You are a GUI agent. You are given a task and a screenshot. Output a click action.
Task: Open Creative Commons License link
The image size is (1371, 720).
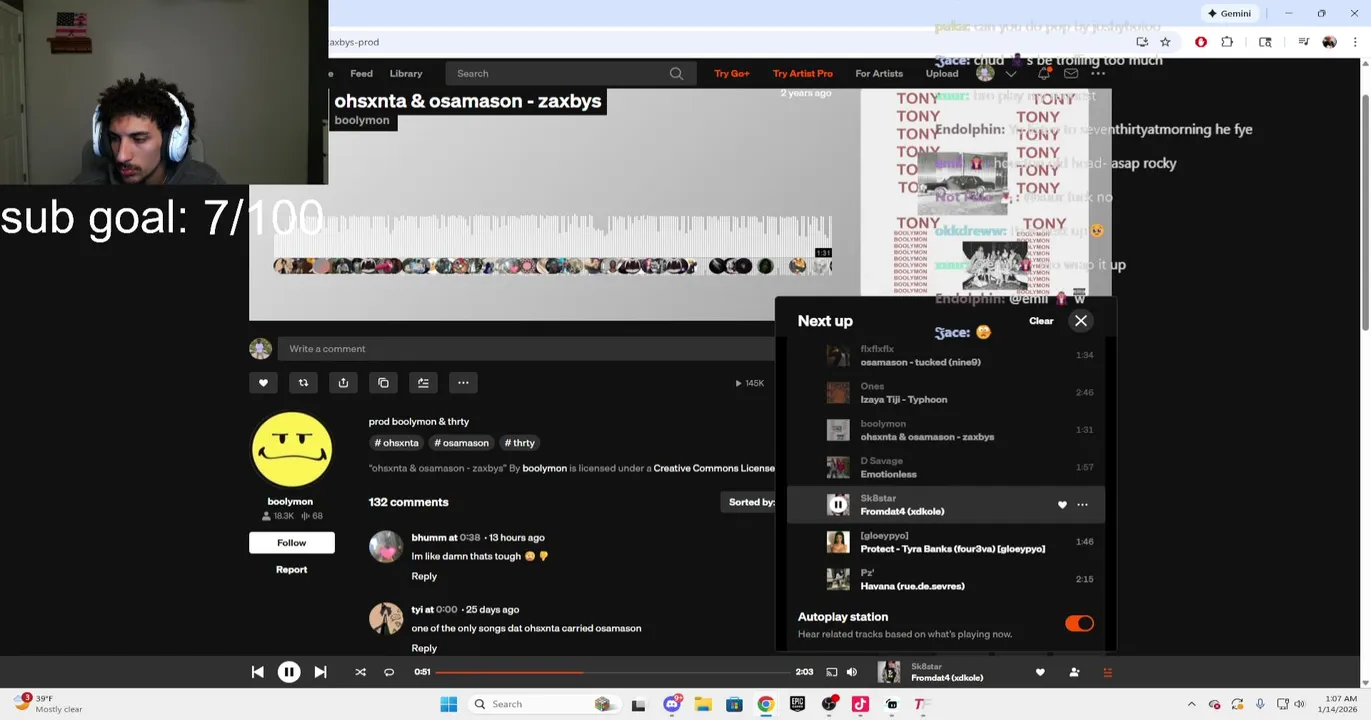point(714,468)
